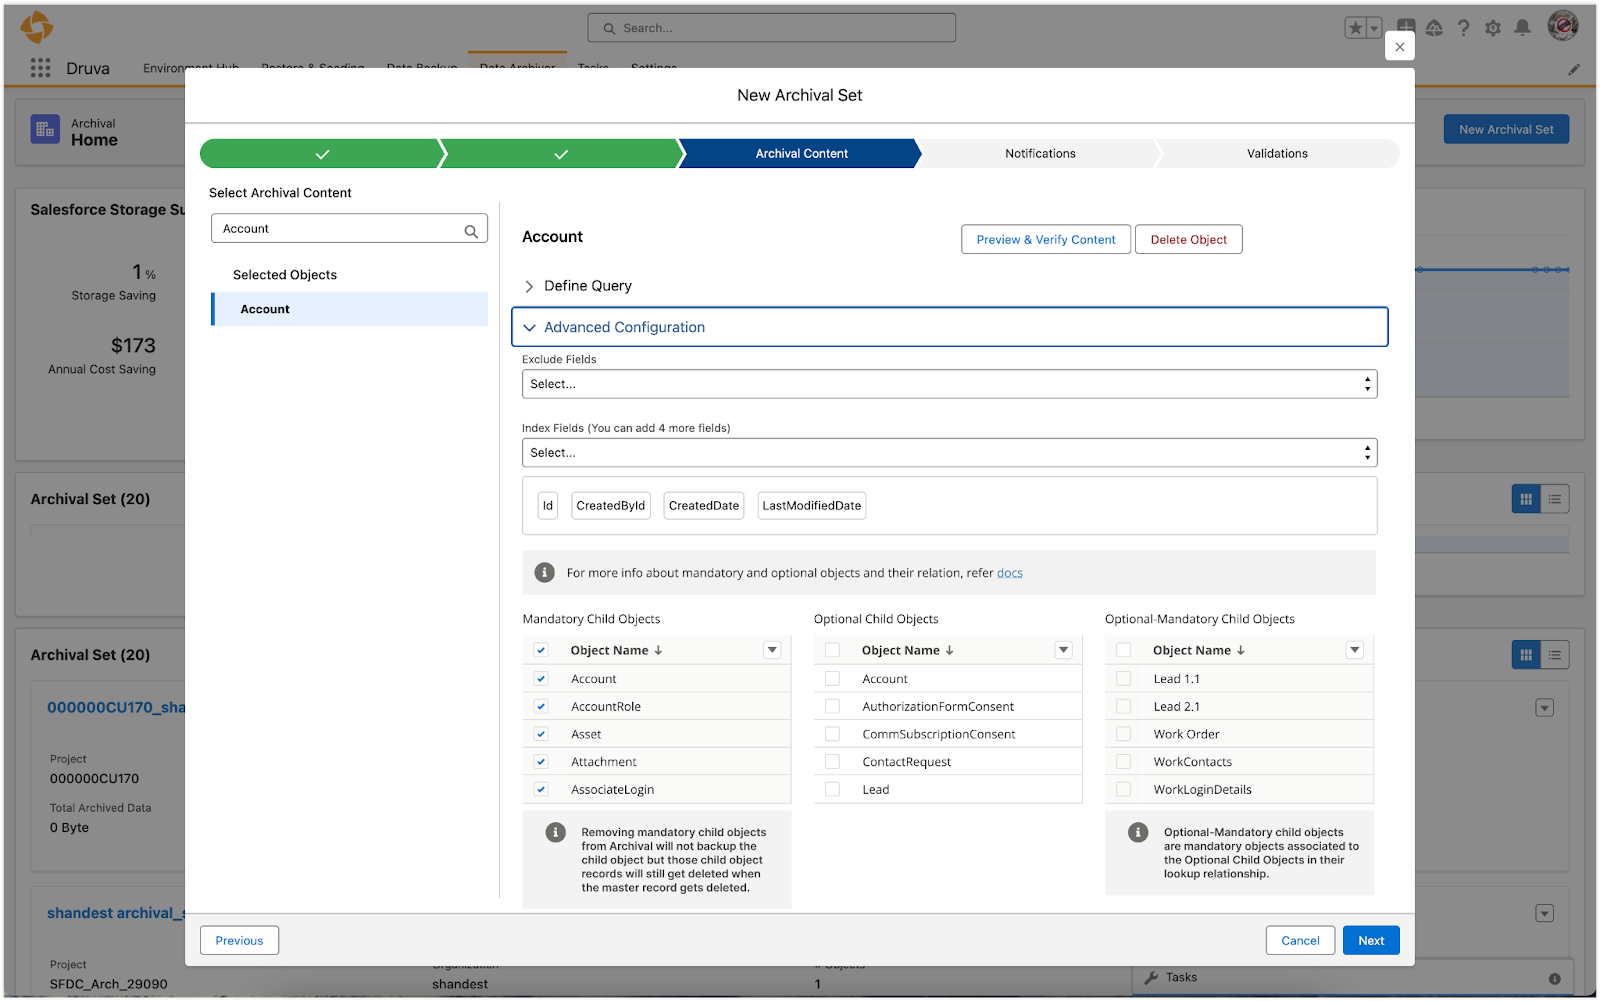1600x1001 pixels.
Task: Click Preview & Verify Content button
Action: 1045,240
